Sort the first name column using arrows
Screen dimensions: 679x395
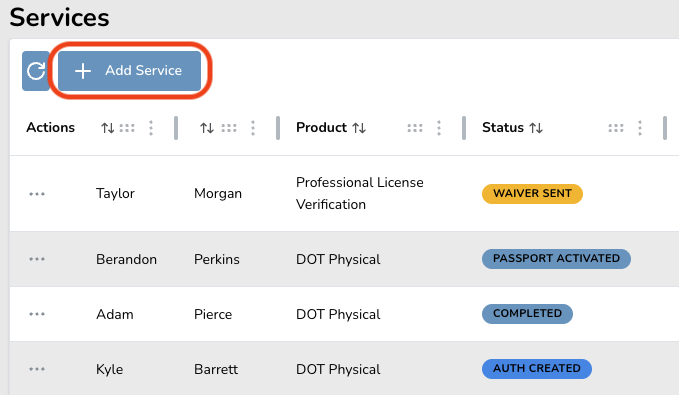(x=108, y=128)
